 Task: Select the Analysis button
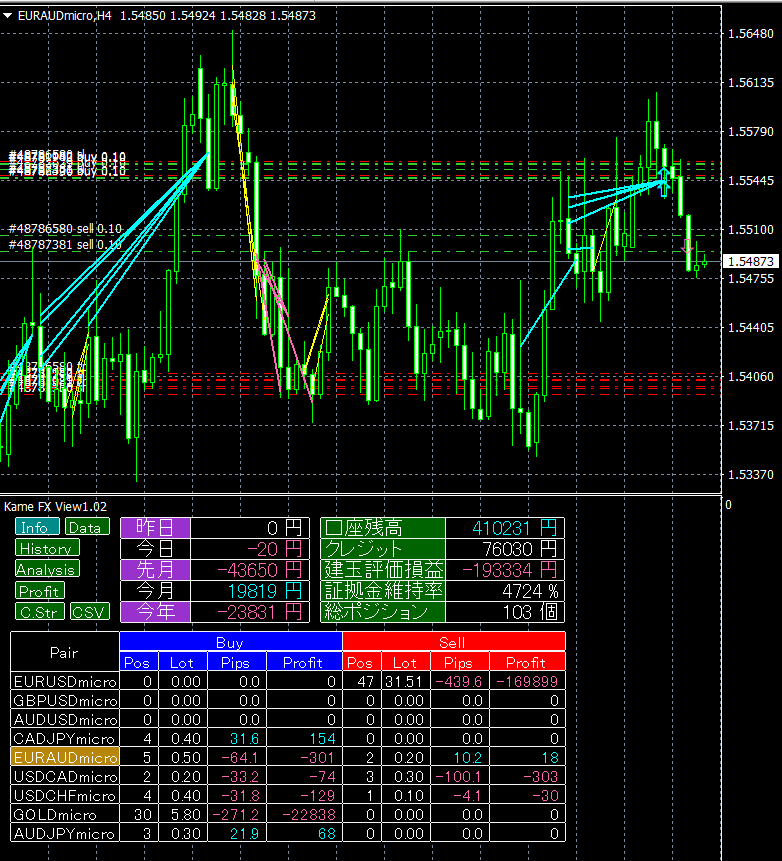pos(47,569)
